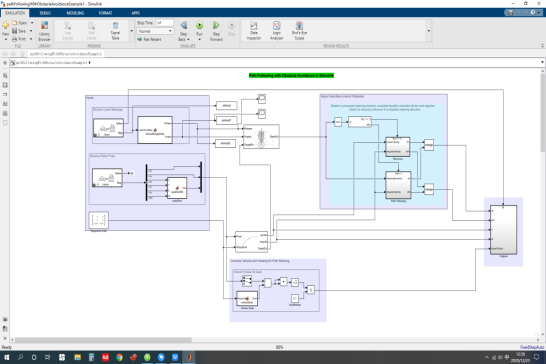Open the Save options dropdown arrow

point(31,31)
